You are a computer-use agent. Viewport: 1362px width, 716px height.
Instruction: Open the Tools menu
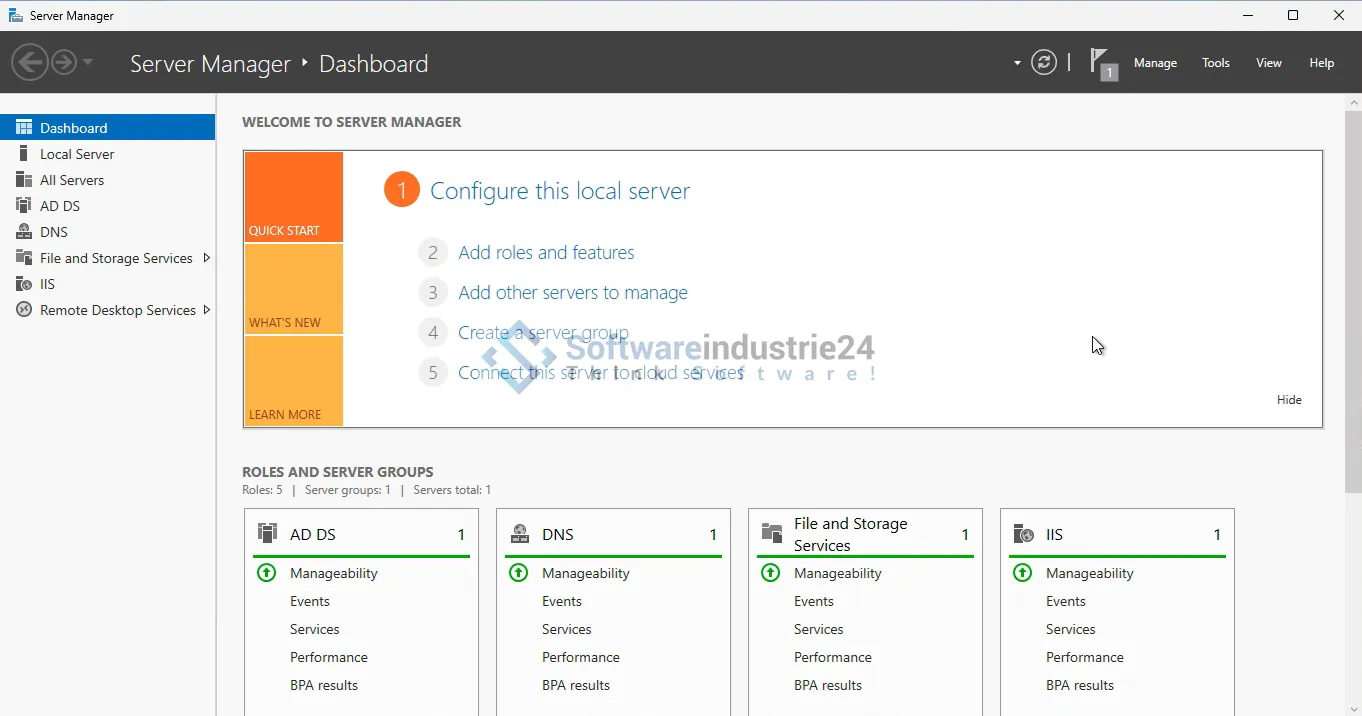point(1215,63)
